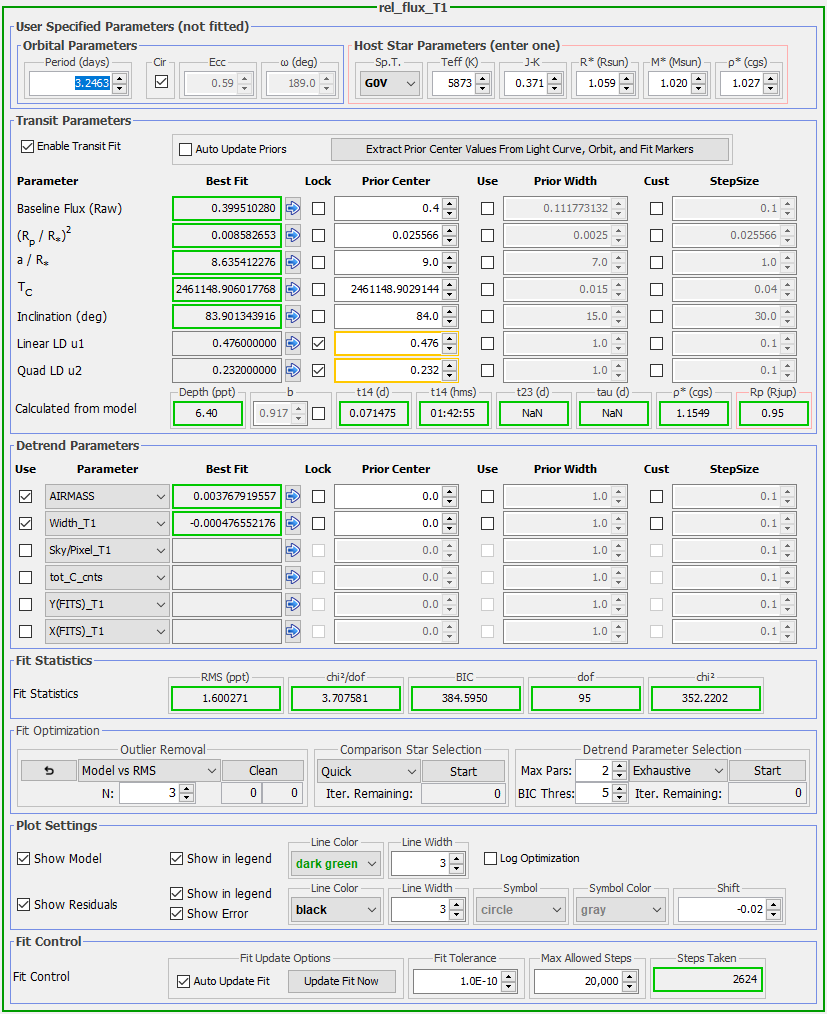
Task: Click into the Period (days) input field
Action: tap(69, 85)
